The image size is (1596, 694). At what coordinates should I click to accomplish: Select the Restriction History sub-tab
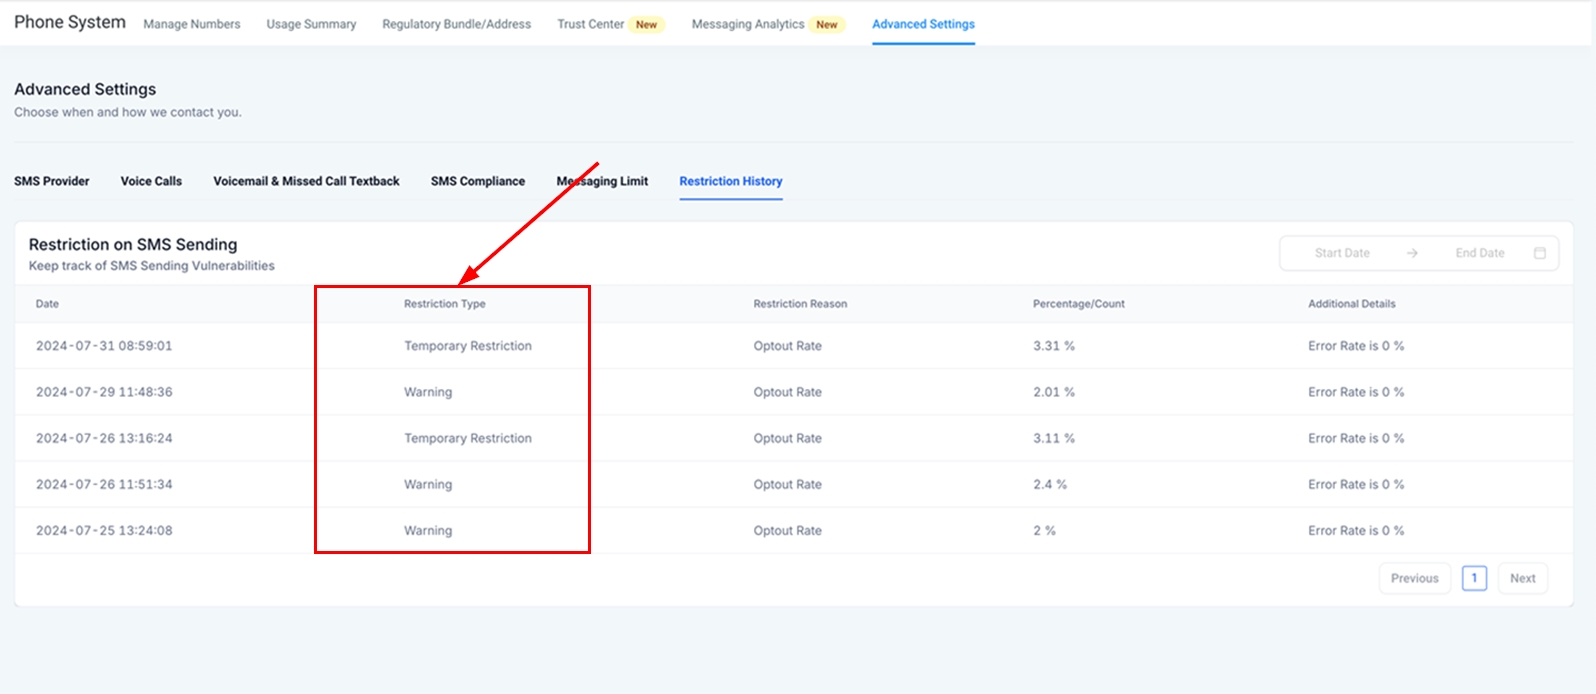pyautogui.click(x=730, y=181)
